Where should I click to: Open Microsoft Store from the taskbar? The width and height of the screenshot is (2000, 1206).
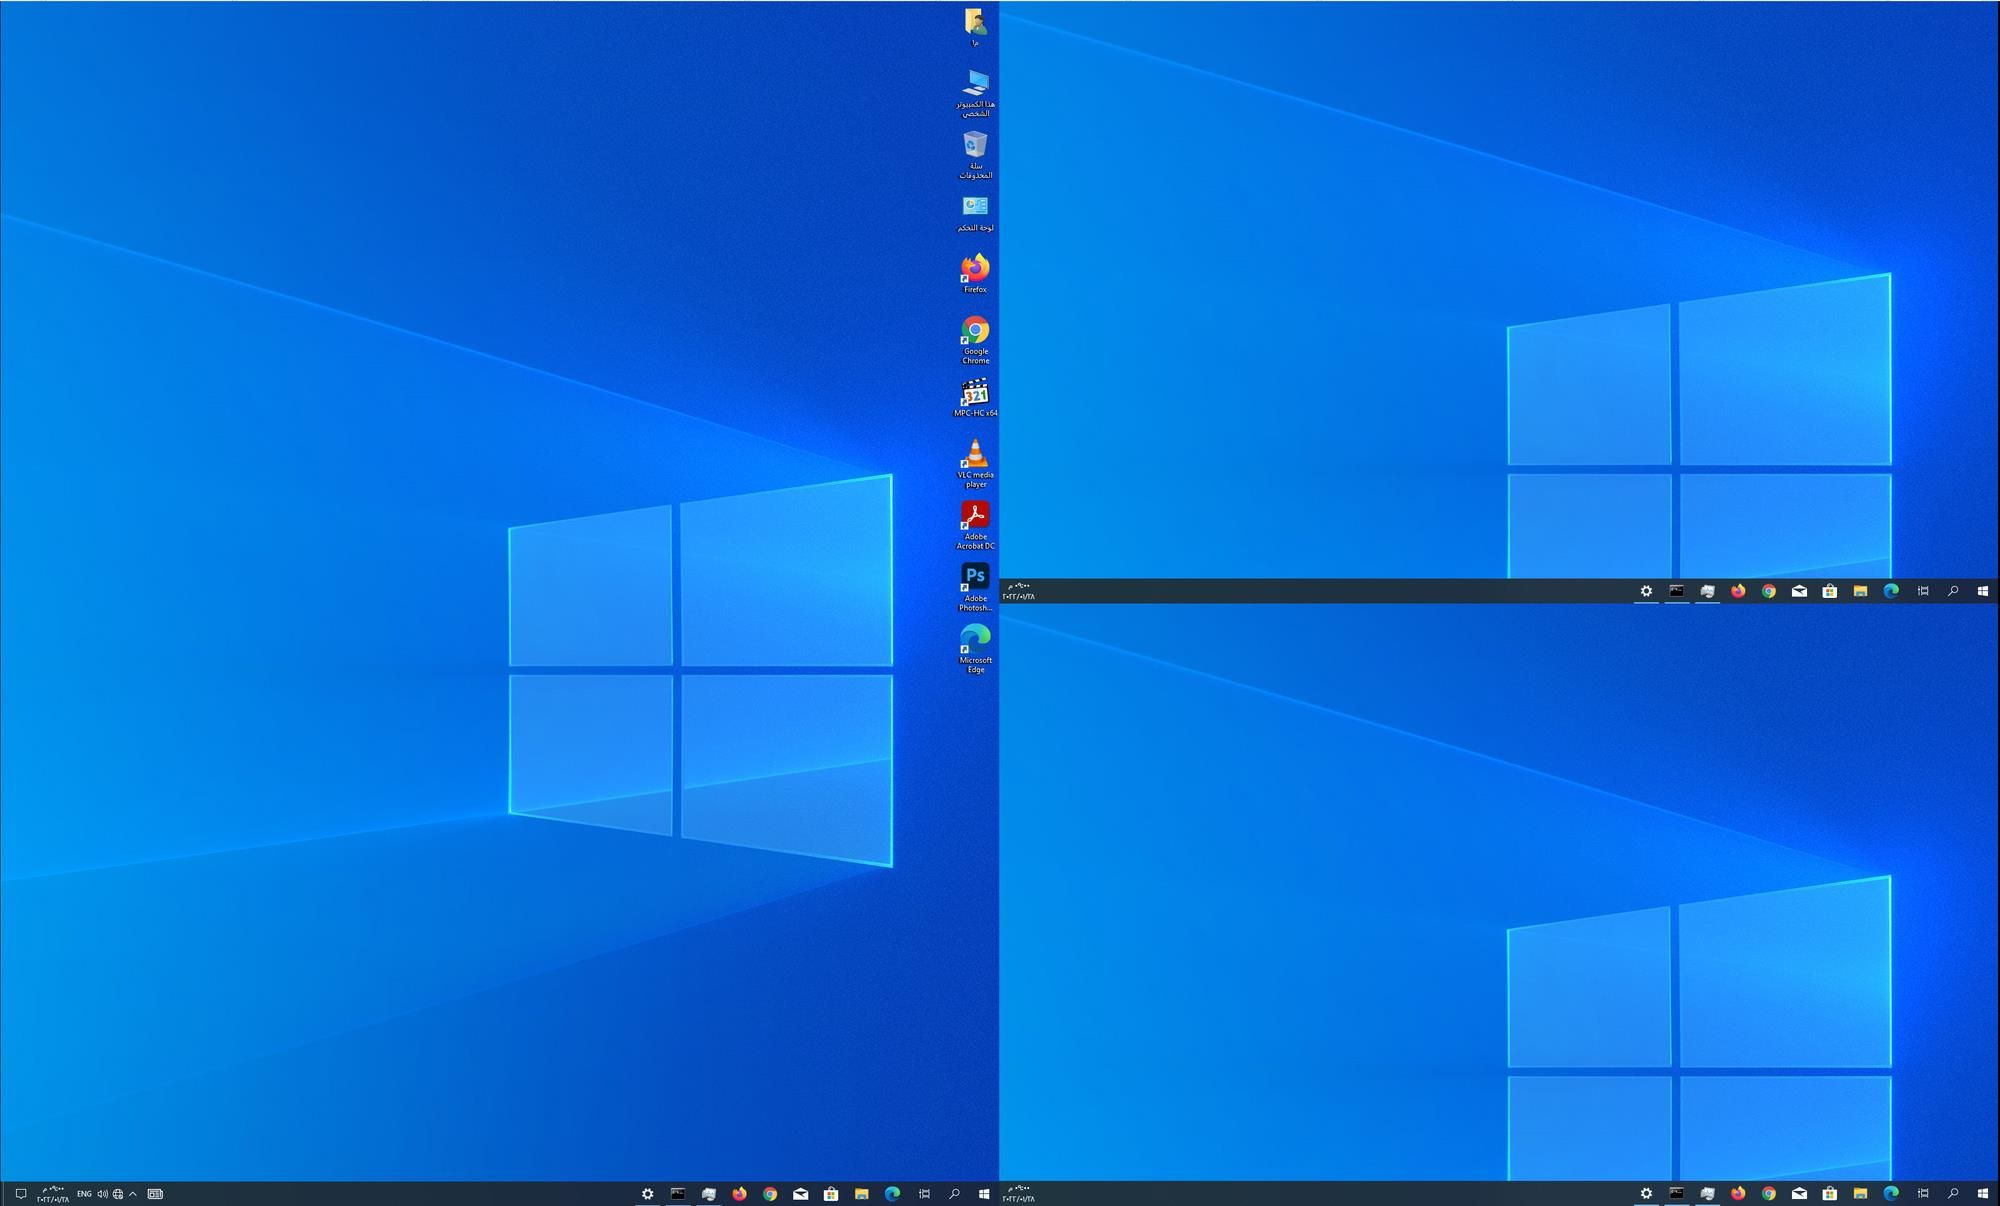pos(830,1193)
